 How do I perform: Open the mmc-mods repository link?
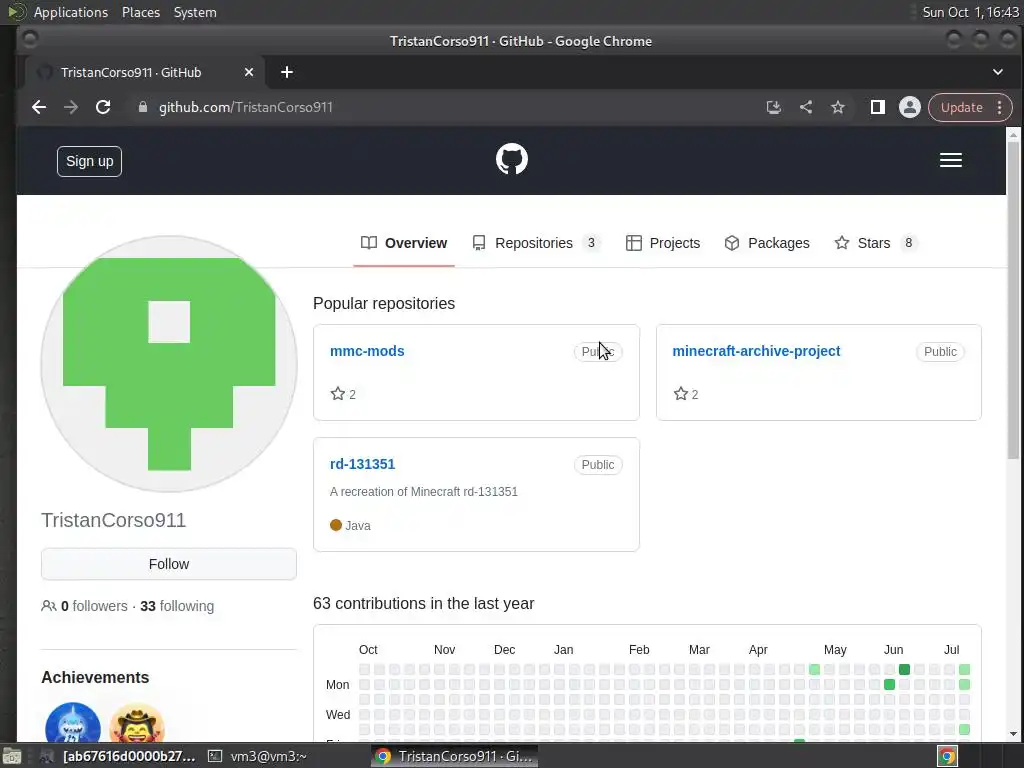click(367, 351)
